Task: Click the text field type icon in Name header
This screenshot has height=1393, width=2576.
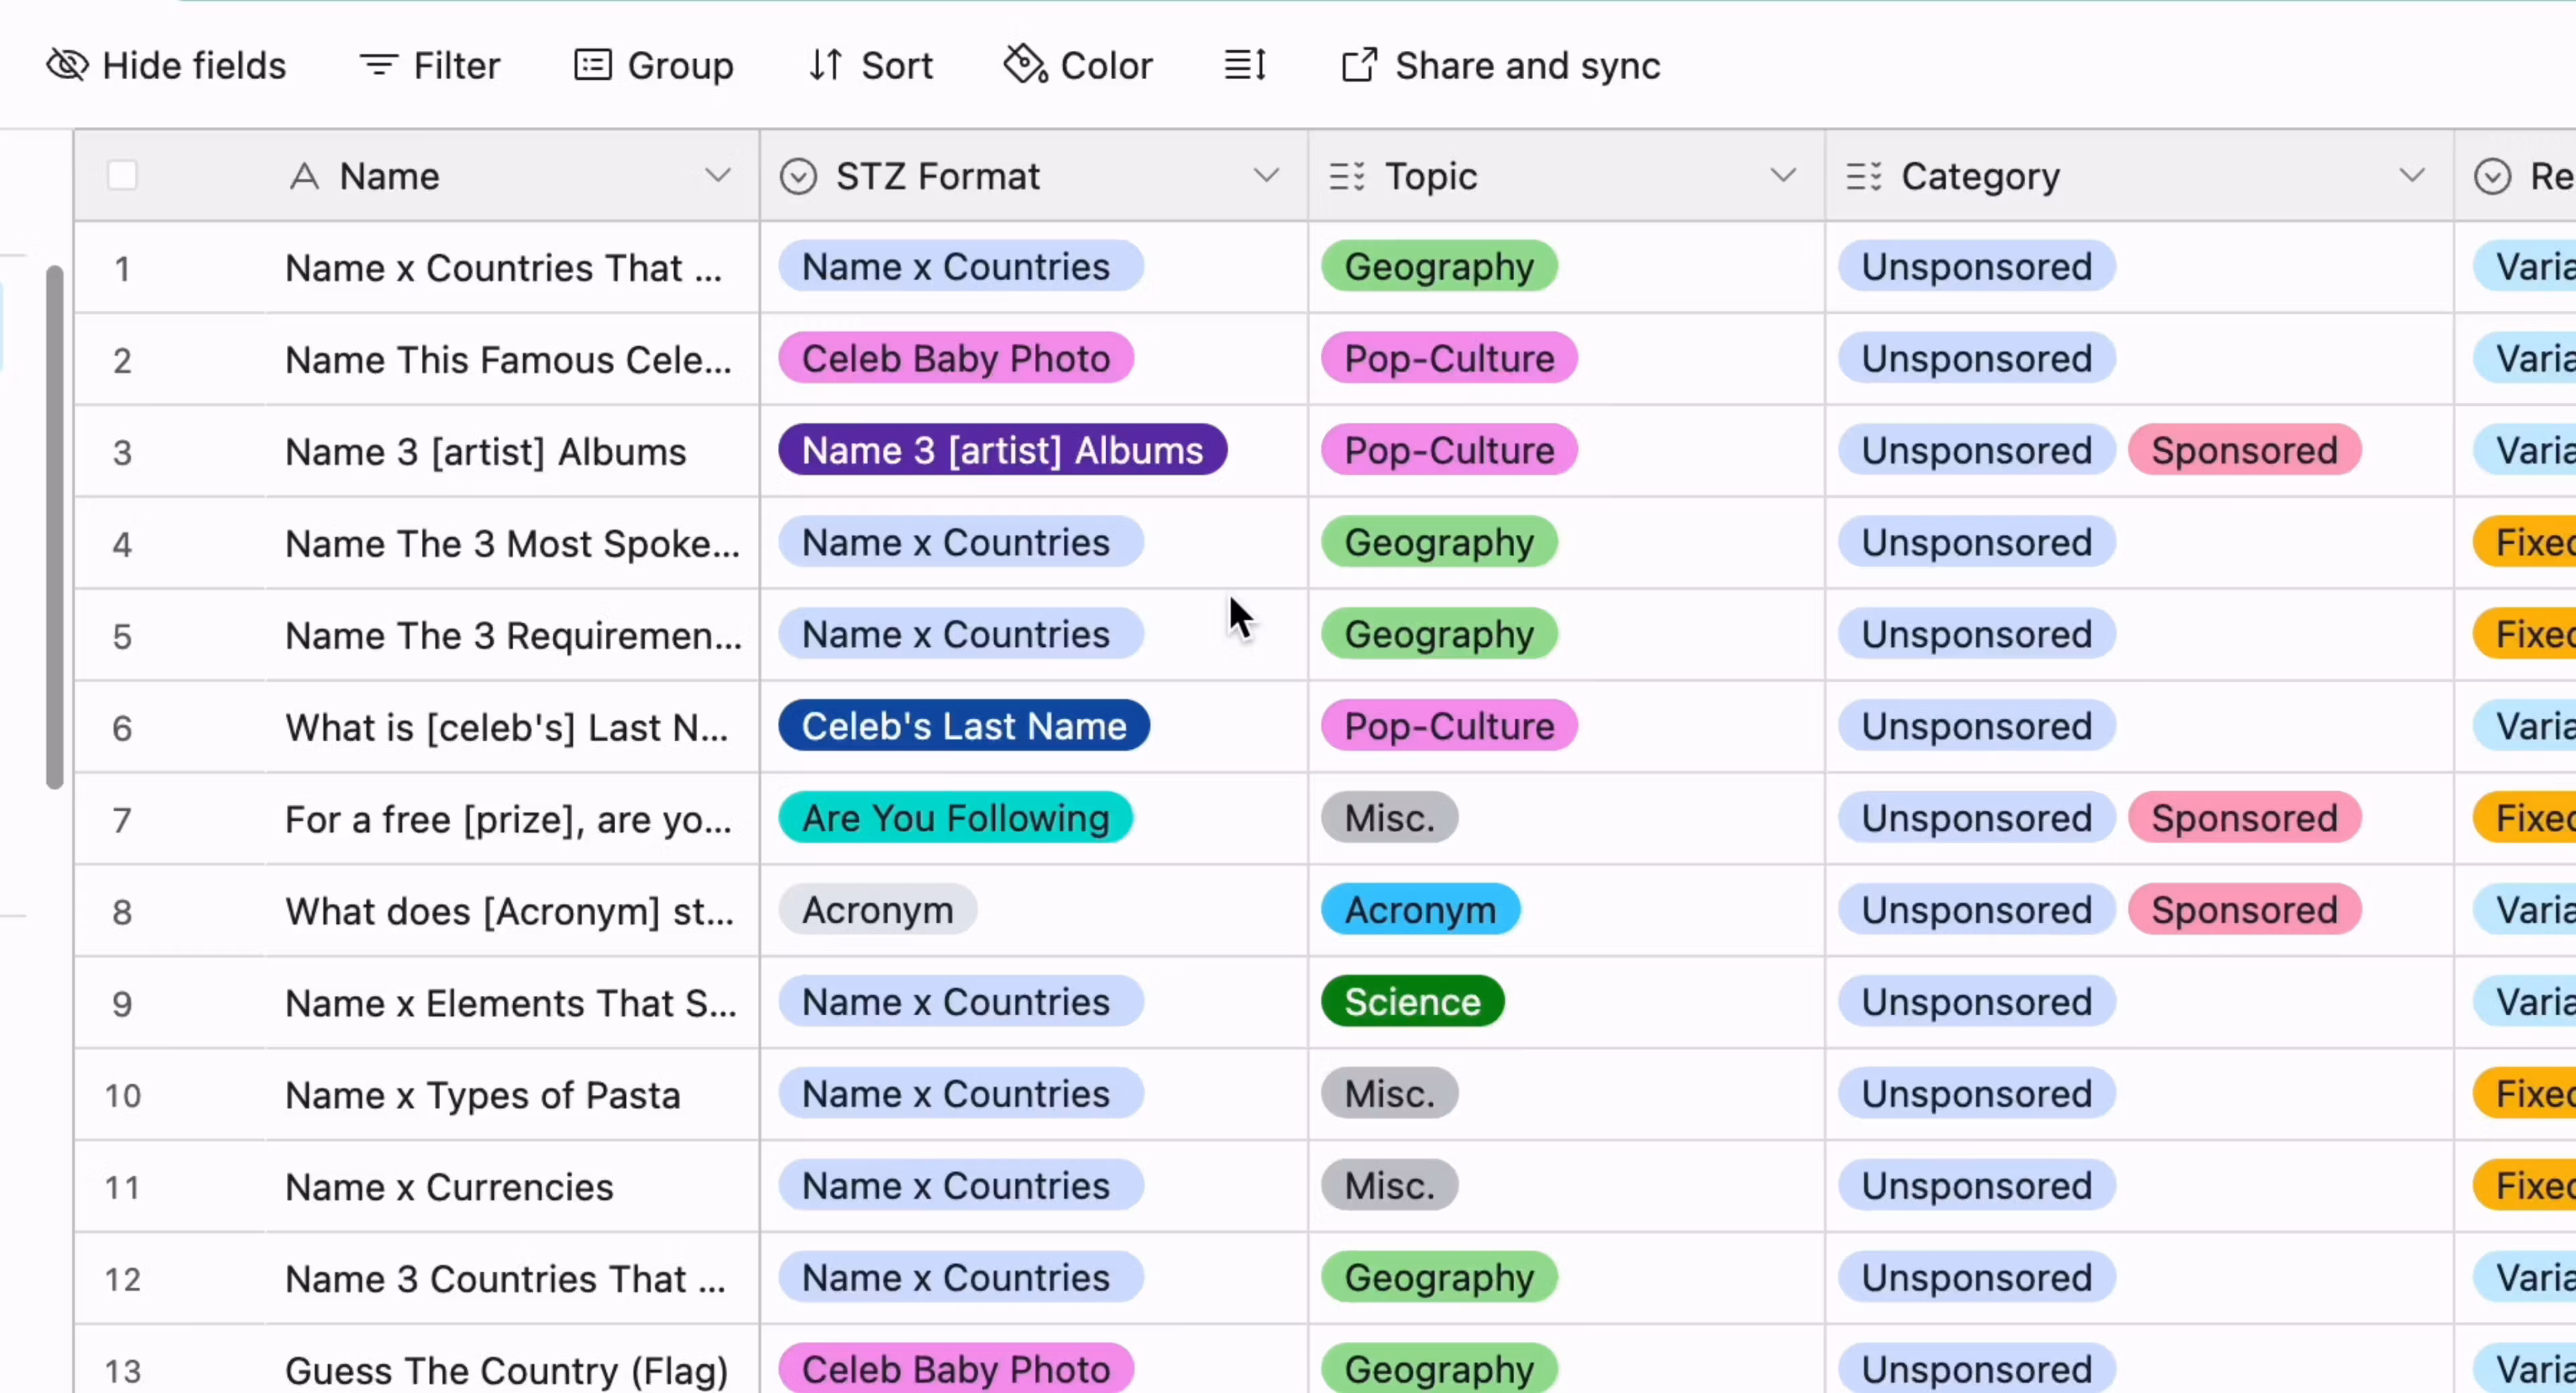Action: (305, 175)
